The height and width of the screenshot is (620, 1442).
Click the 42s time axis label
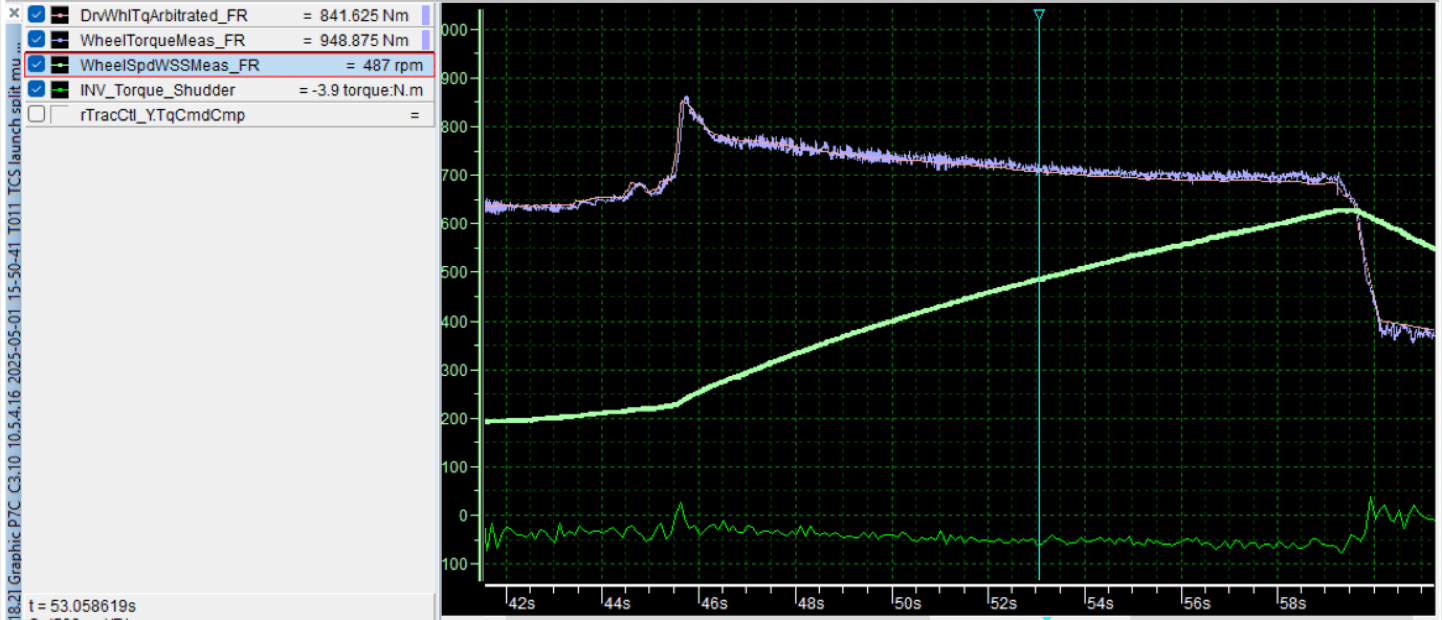pyautogui.click(x=522, y=605)
